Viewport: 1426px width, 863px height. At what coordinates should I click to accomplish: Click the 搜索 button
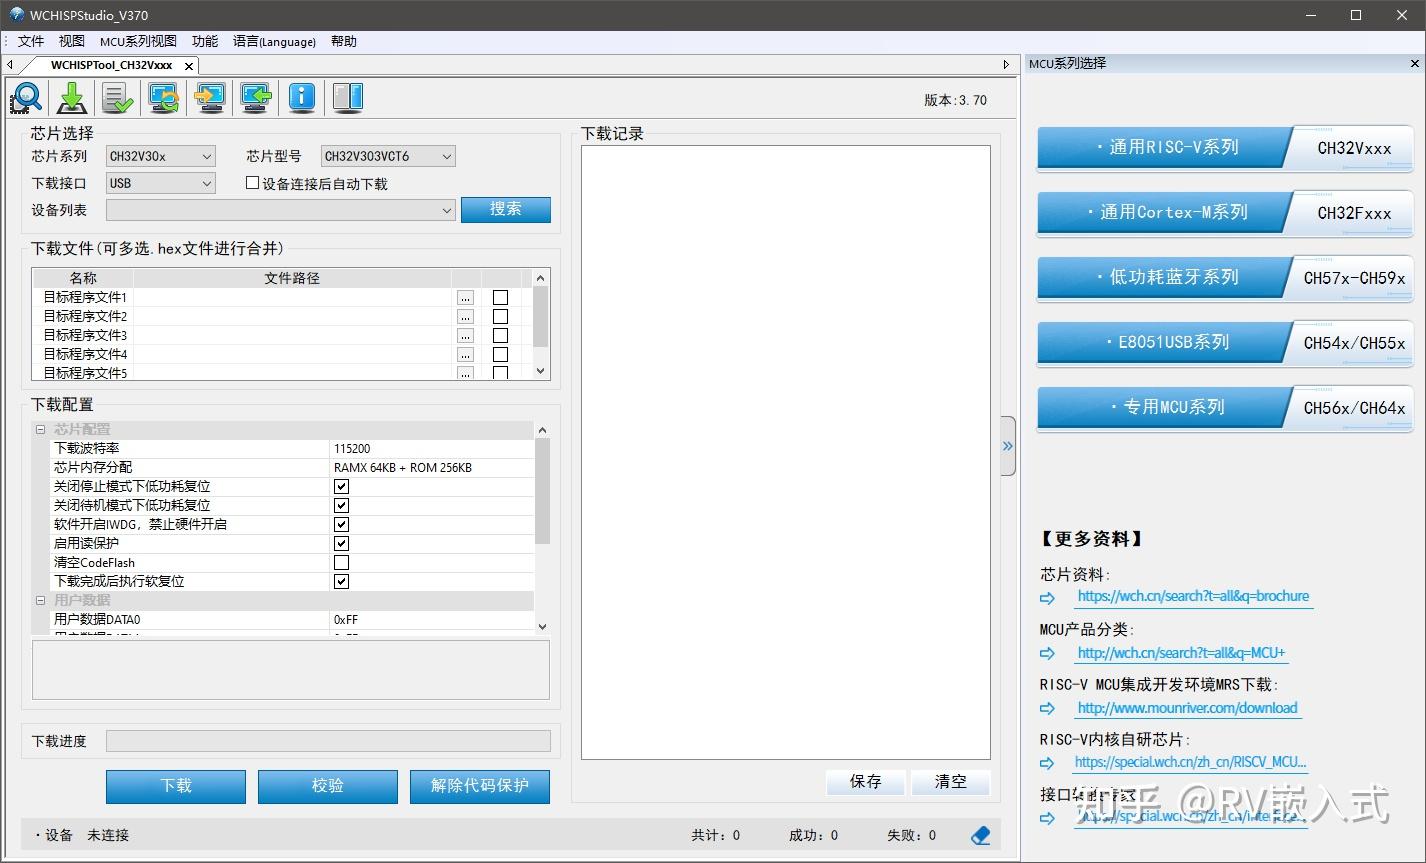tap(505, 209)
